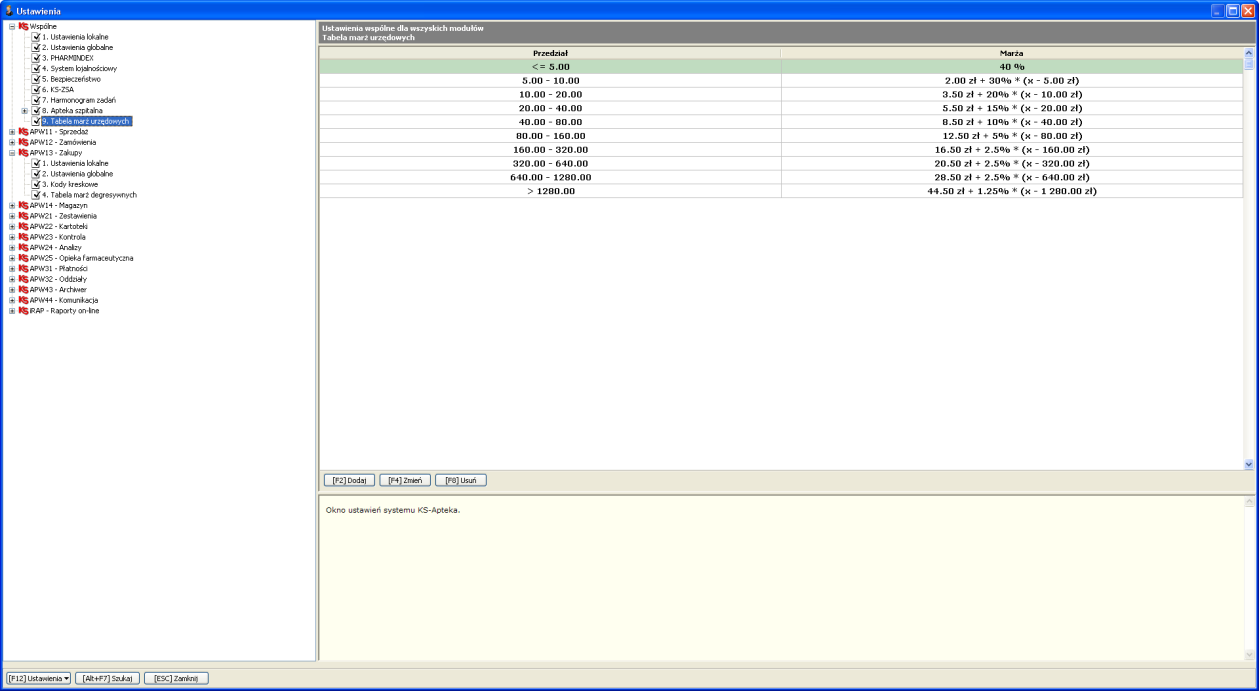Select the "<= 5.00" table row
This screenshot has height=691, width=1259.
(781, 66)
